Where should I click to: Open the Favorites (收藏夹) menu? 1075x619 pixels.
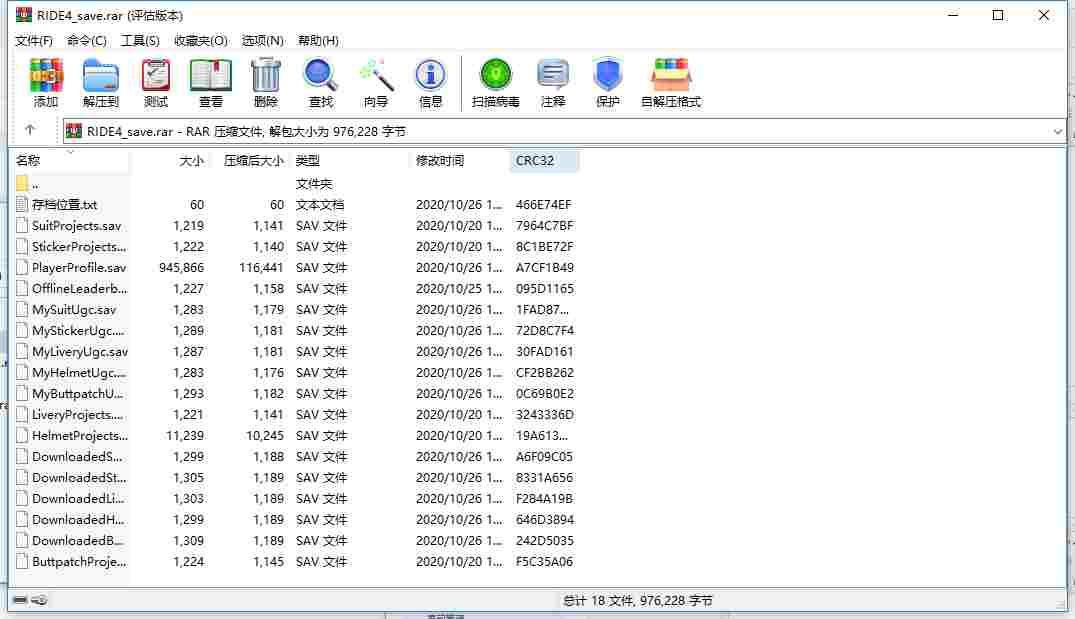pos(200,40)
